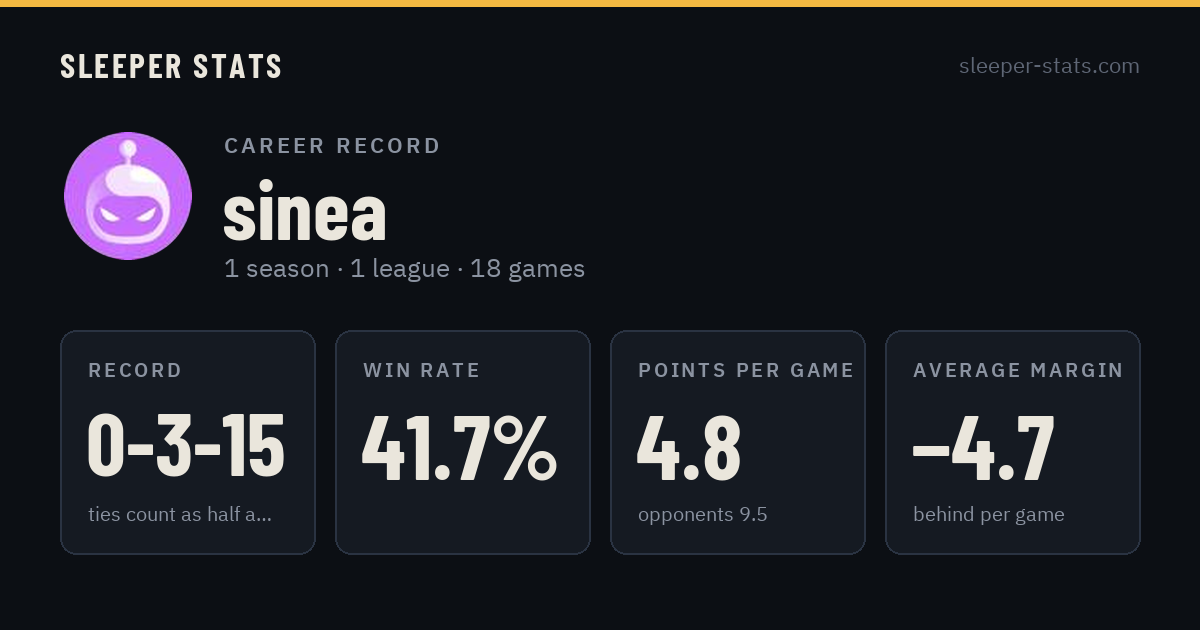Click the purple robot avatar icon
The width and height of the screenshot is (1200, 630).
pos(128,196)
